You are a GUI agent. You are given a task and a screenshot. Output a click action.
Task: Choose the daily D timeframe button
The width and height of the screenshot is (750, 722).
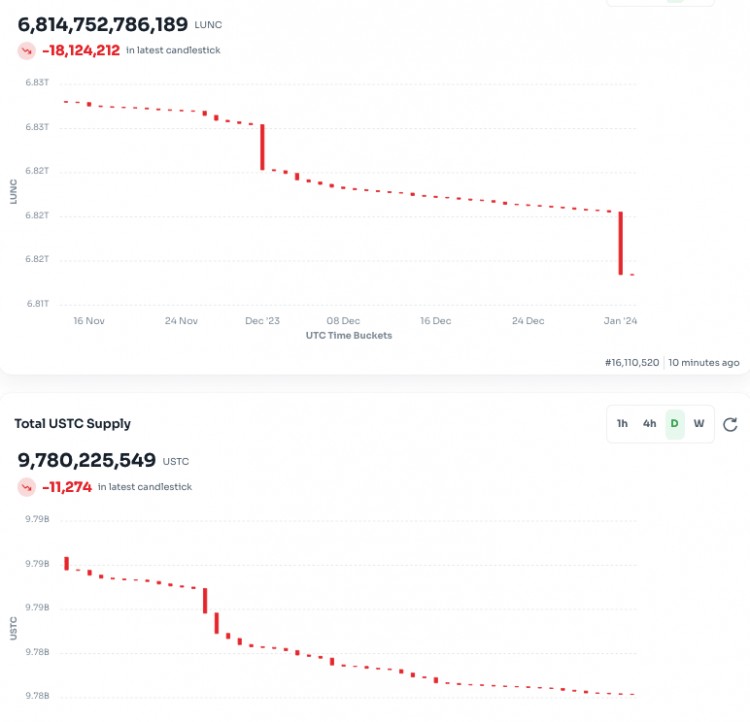pyautogui.click(x=674, y=424)
